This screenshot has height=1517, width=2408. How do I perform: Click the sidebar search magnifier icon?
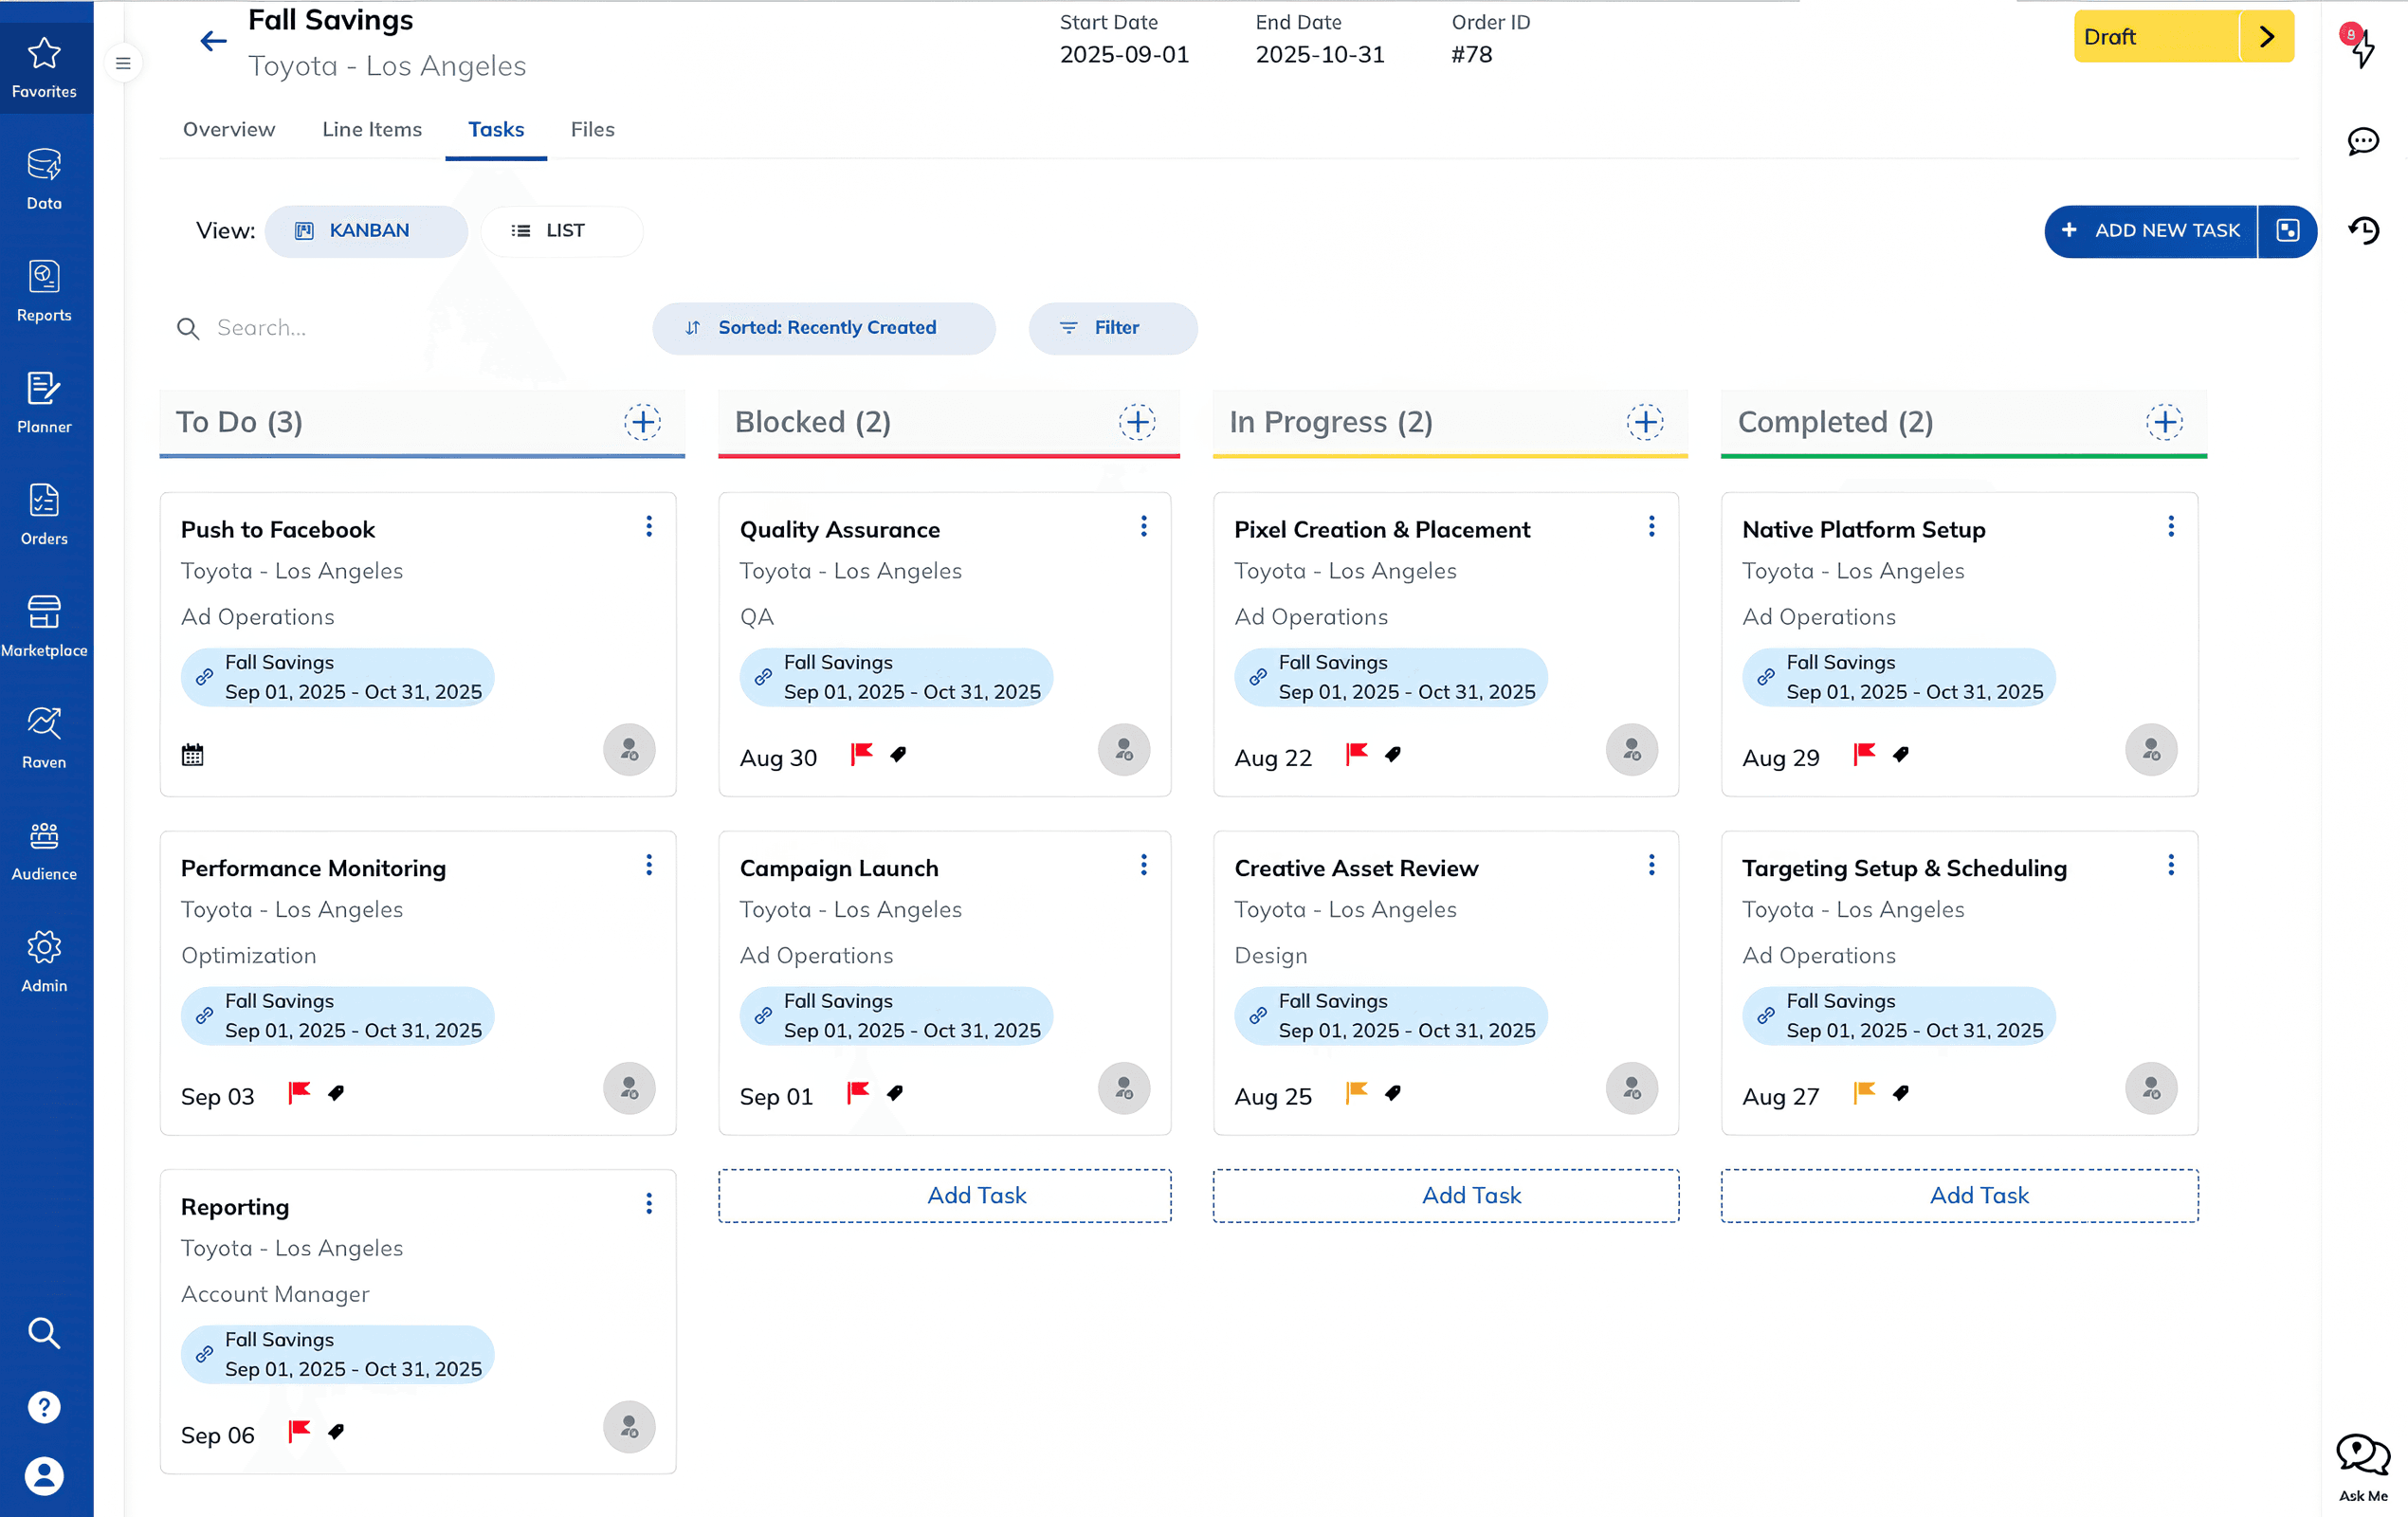point(44,1333)
